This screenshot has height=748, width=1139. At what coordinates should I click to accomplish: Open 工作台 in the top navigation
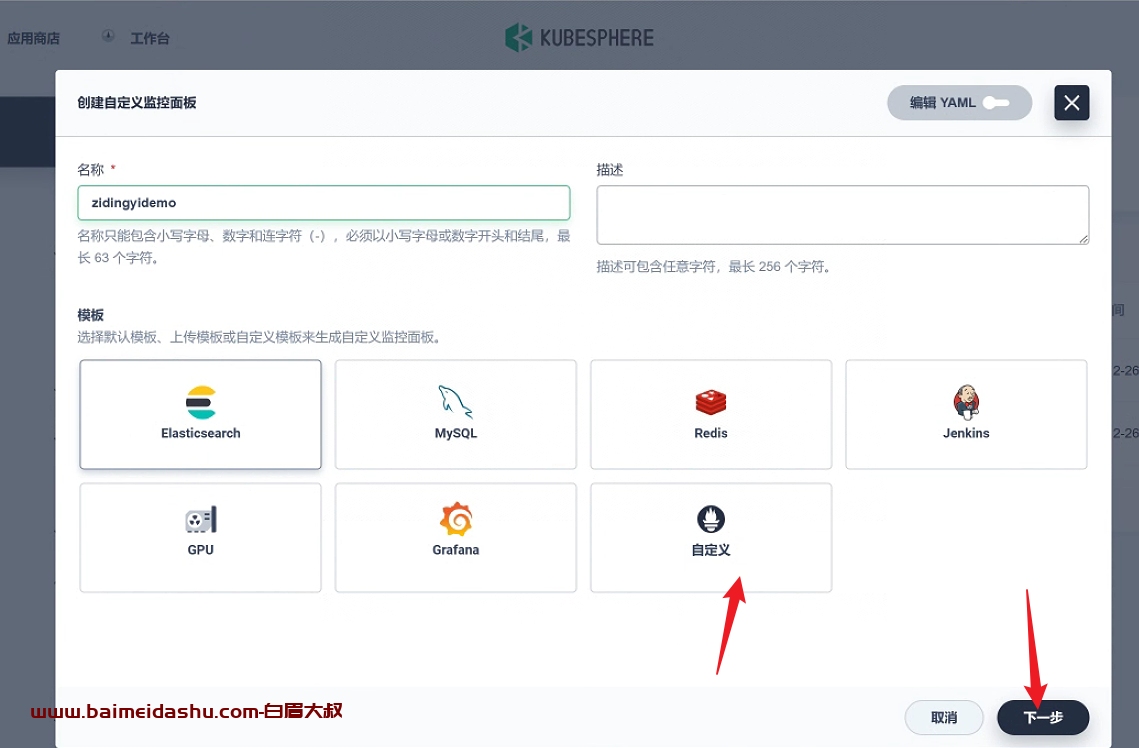point(150,38)
